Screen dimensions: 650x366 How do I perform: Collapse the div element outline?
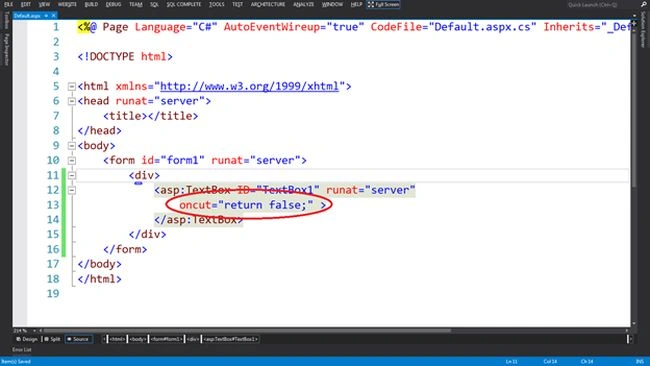point(72,175)
